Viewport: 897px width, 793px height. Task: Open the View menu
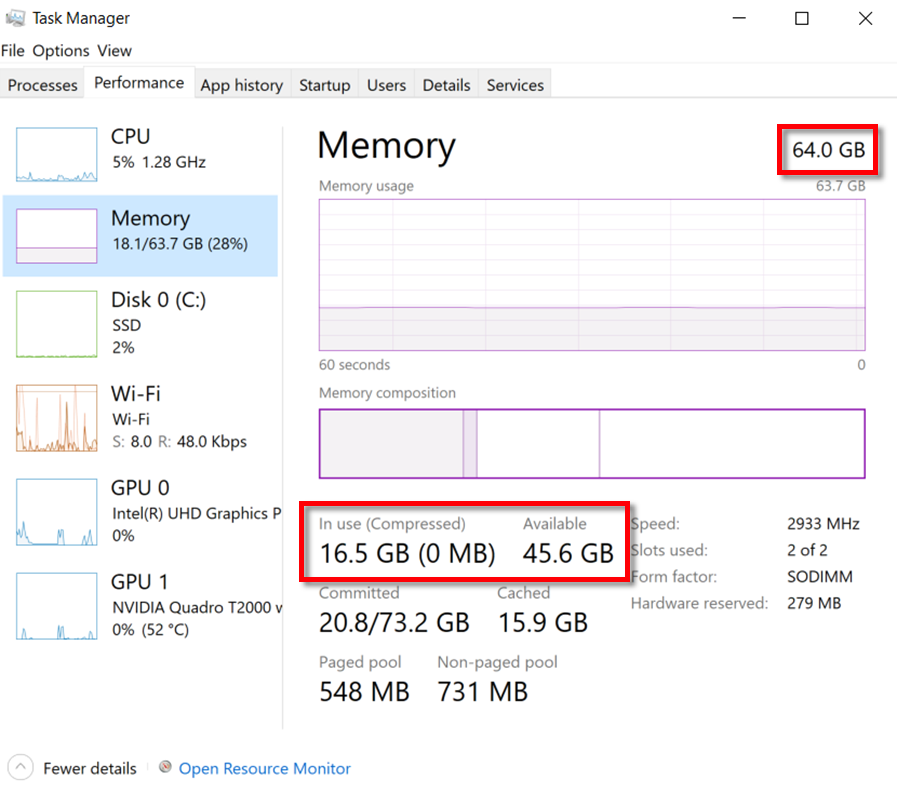114,51
